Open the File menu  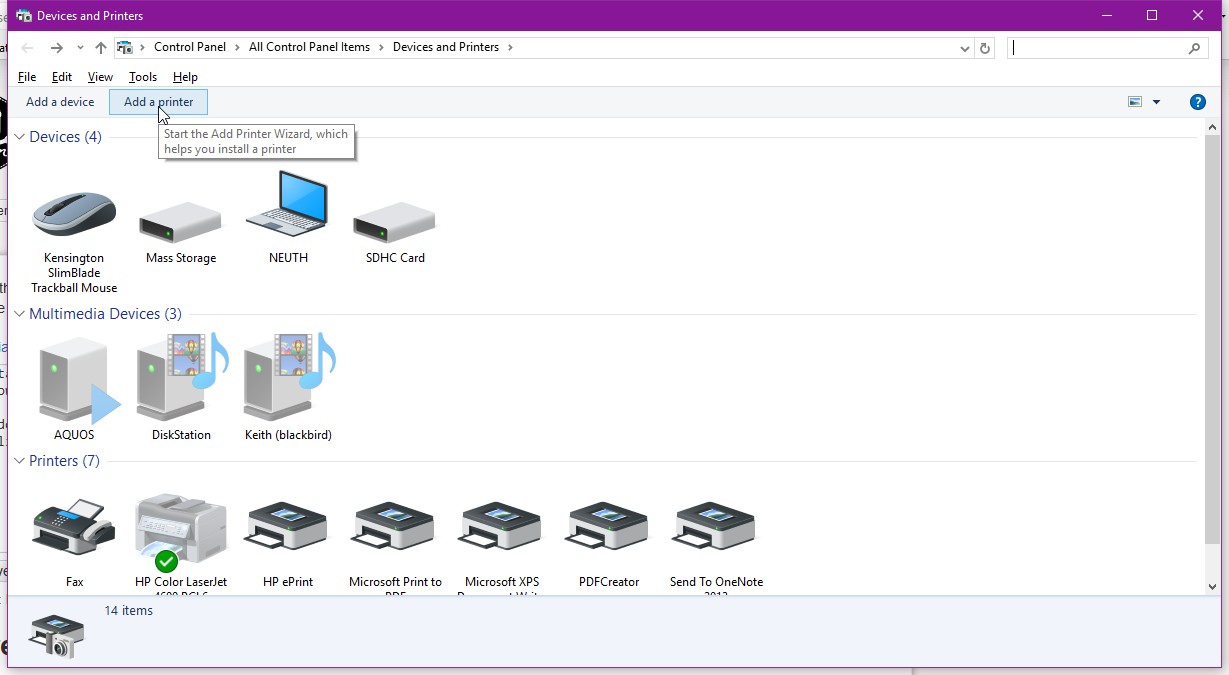click(x=27, y=77)
